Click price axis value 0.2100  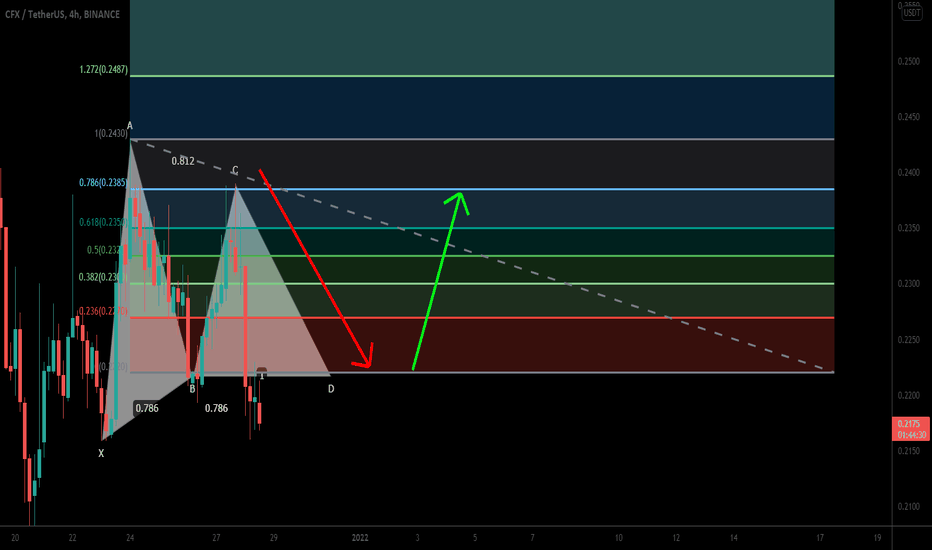(x=908, y=507)
